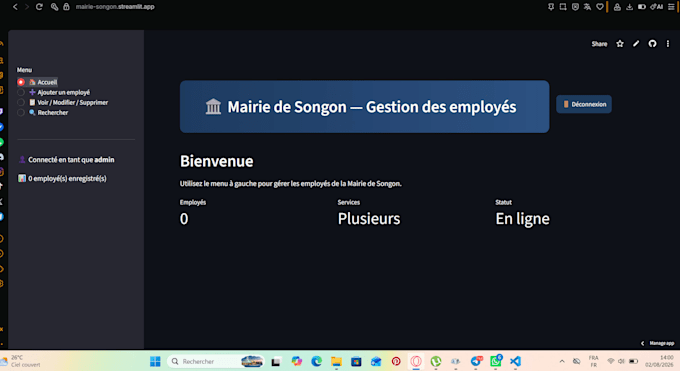
Task: Star the app with the star icon
Action: [620, 43]
